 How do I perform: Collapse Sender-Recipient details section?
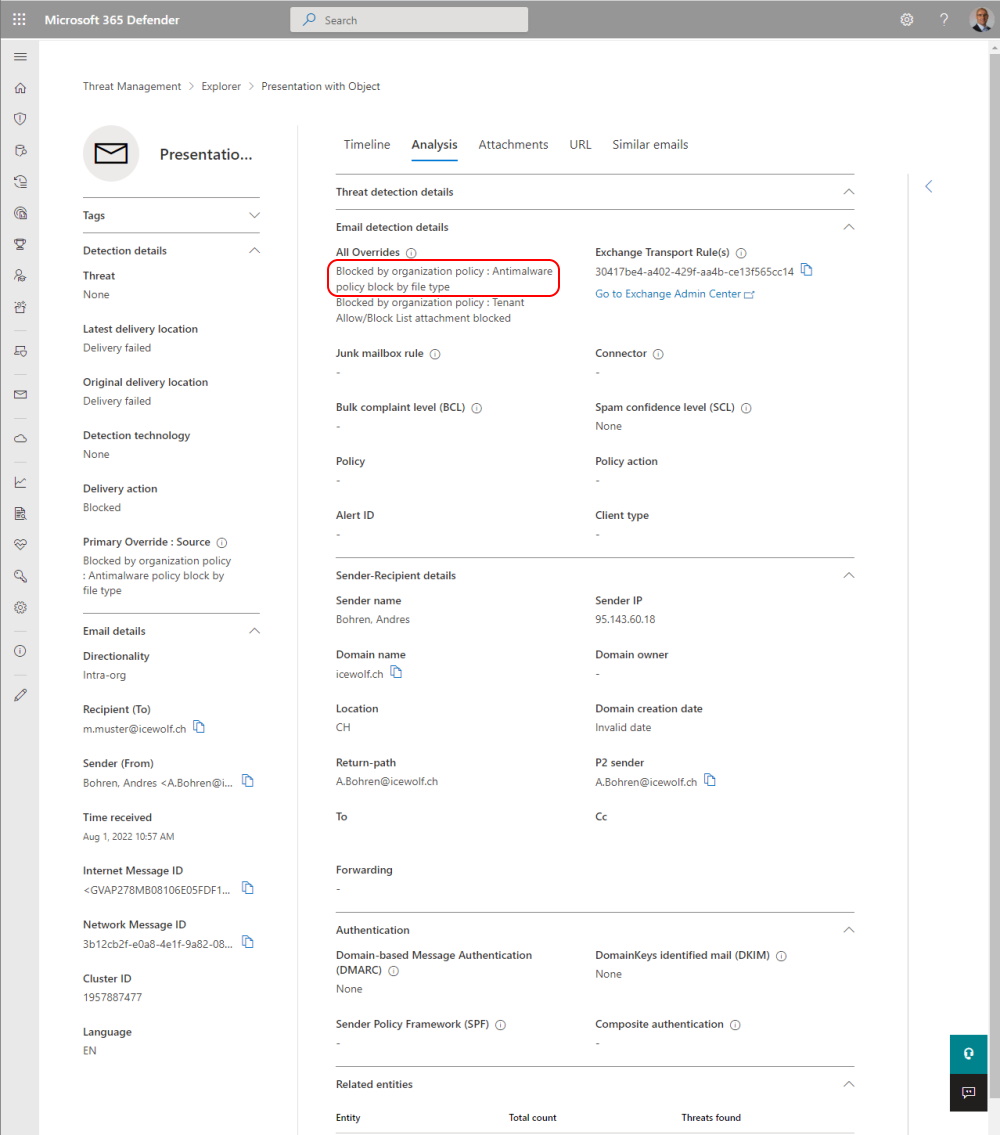[x=849, y=575]
